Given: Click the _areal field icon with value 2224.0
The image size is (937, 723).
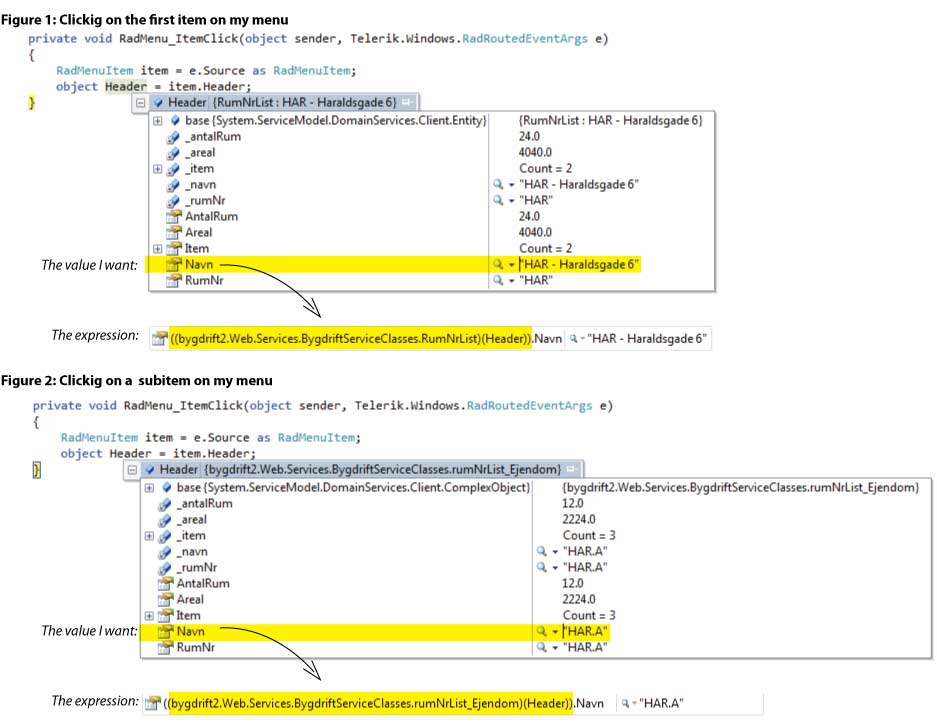Looking at the screenshot, I should click(165, 520).
